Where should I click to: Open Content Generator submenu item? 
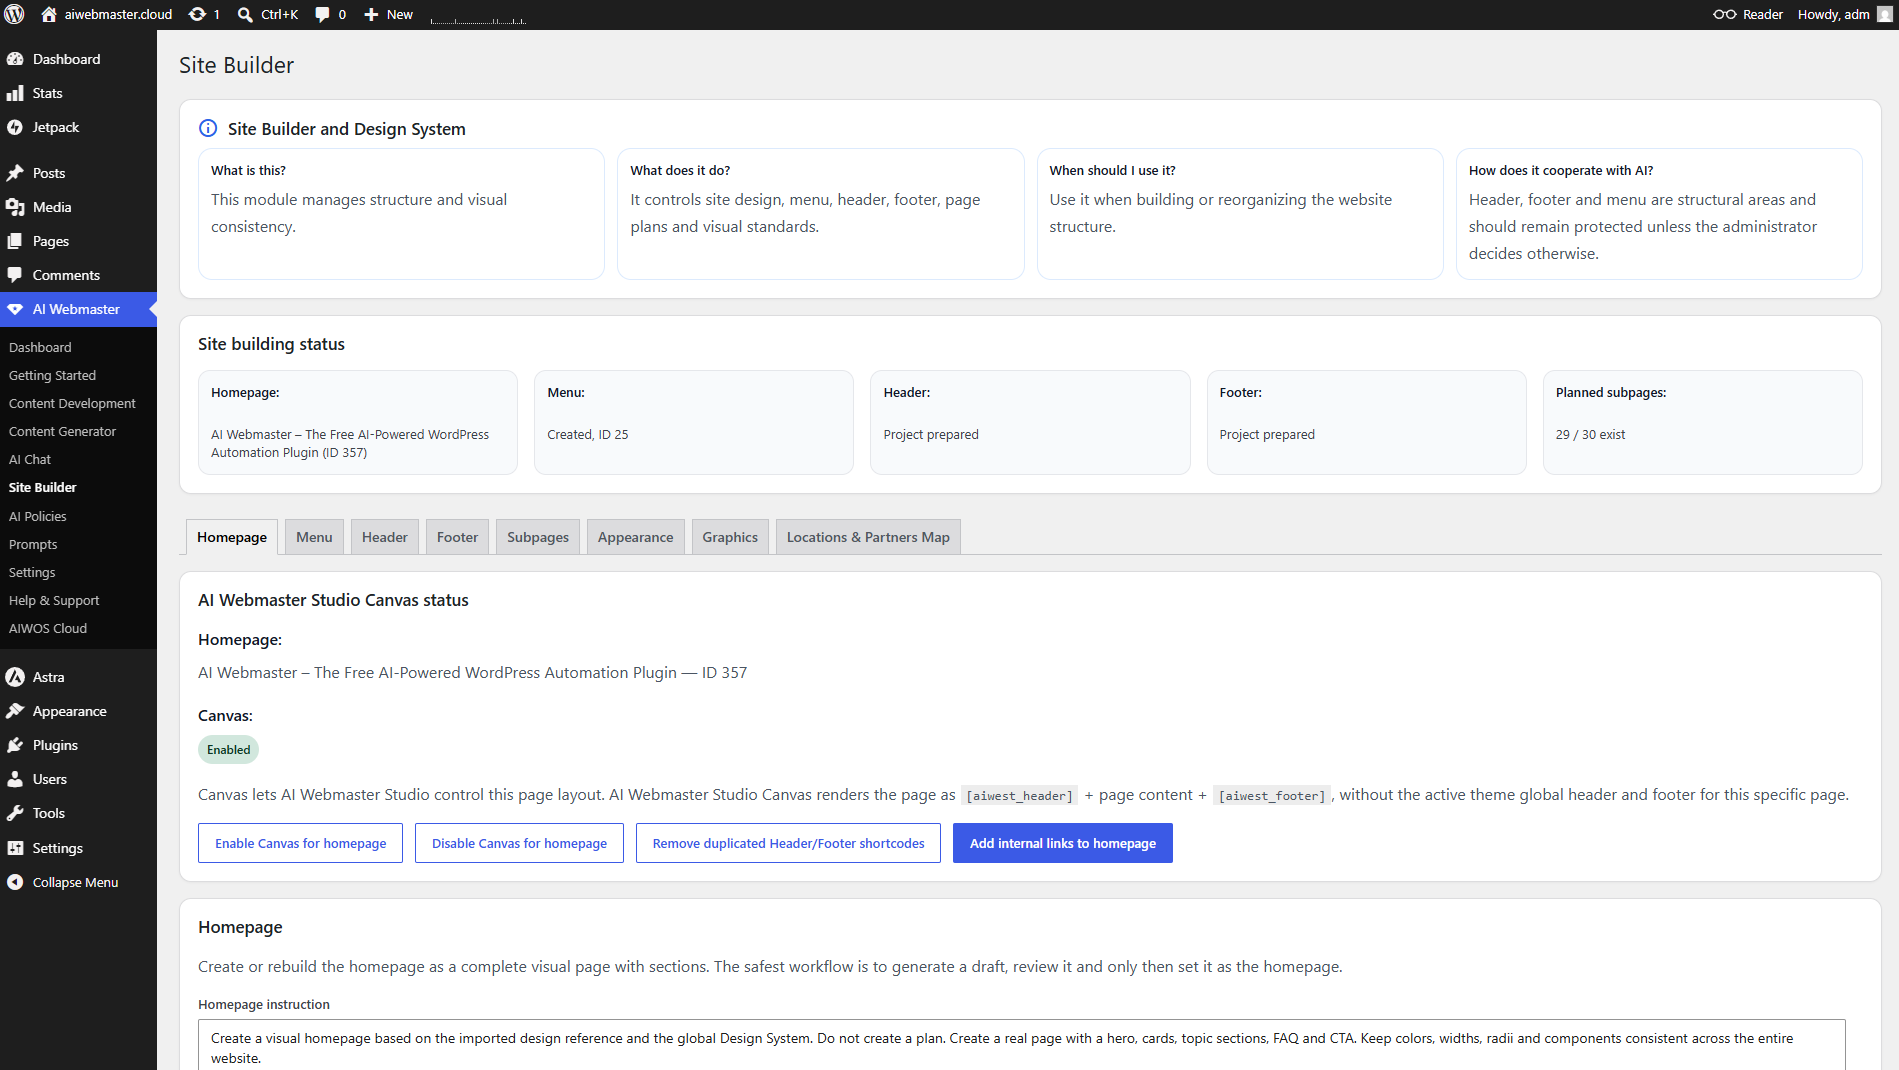click(x=62, y=431)
